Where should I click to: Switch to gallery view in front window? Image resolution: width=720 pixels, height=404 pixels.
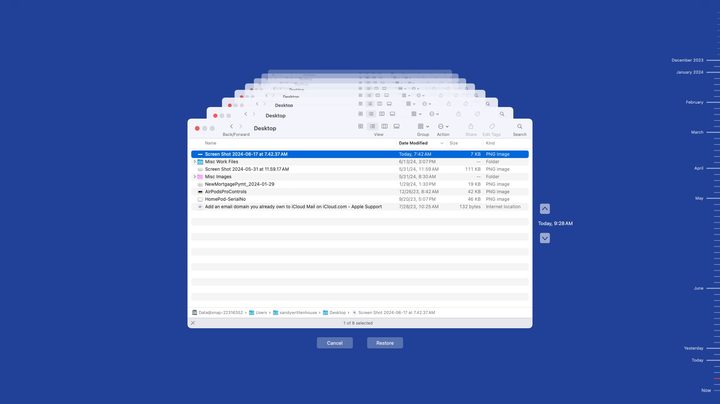(x=396, y=126)
